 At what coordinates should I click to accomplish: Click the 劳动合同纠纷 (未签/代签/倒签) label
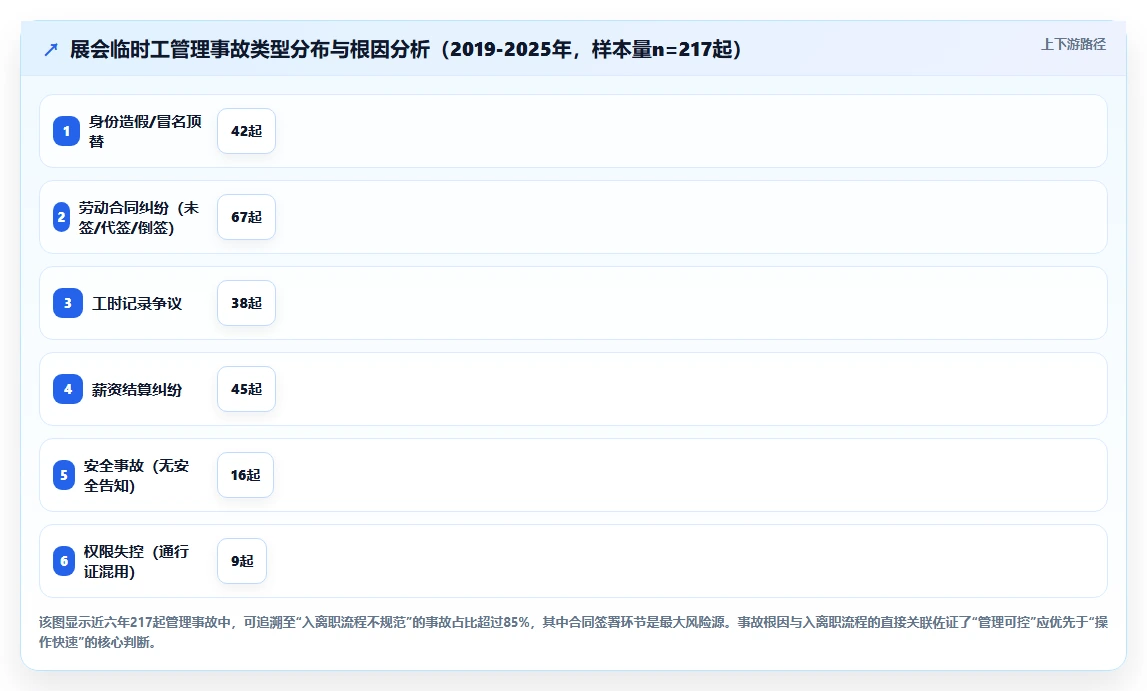pos(139,217)
